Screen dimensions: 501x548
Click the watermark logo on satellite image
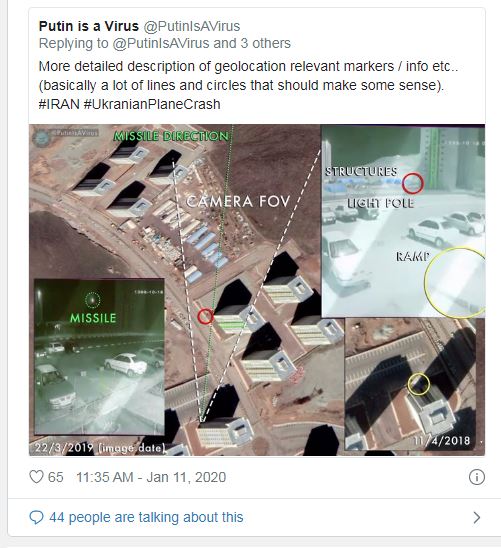click(x=42, y=137)
